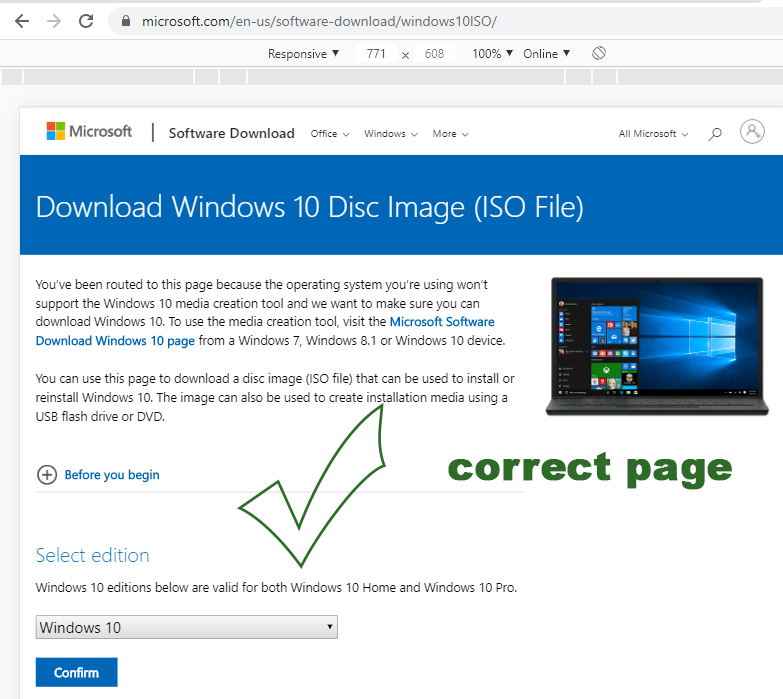Click the account sign-in avatar icon

pyautogui.click(x=752, y=132)
